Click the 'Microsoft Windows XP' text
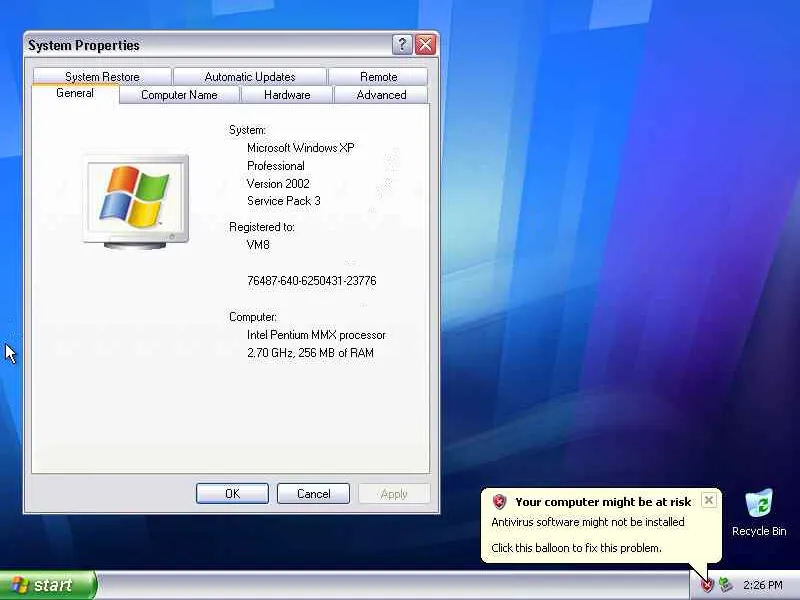800x600 pixels. (x=301, y=148)
